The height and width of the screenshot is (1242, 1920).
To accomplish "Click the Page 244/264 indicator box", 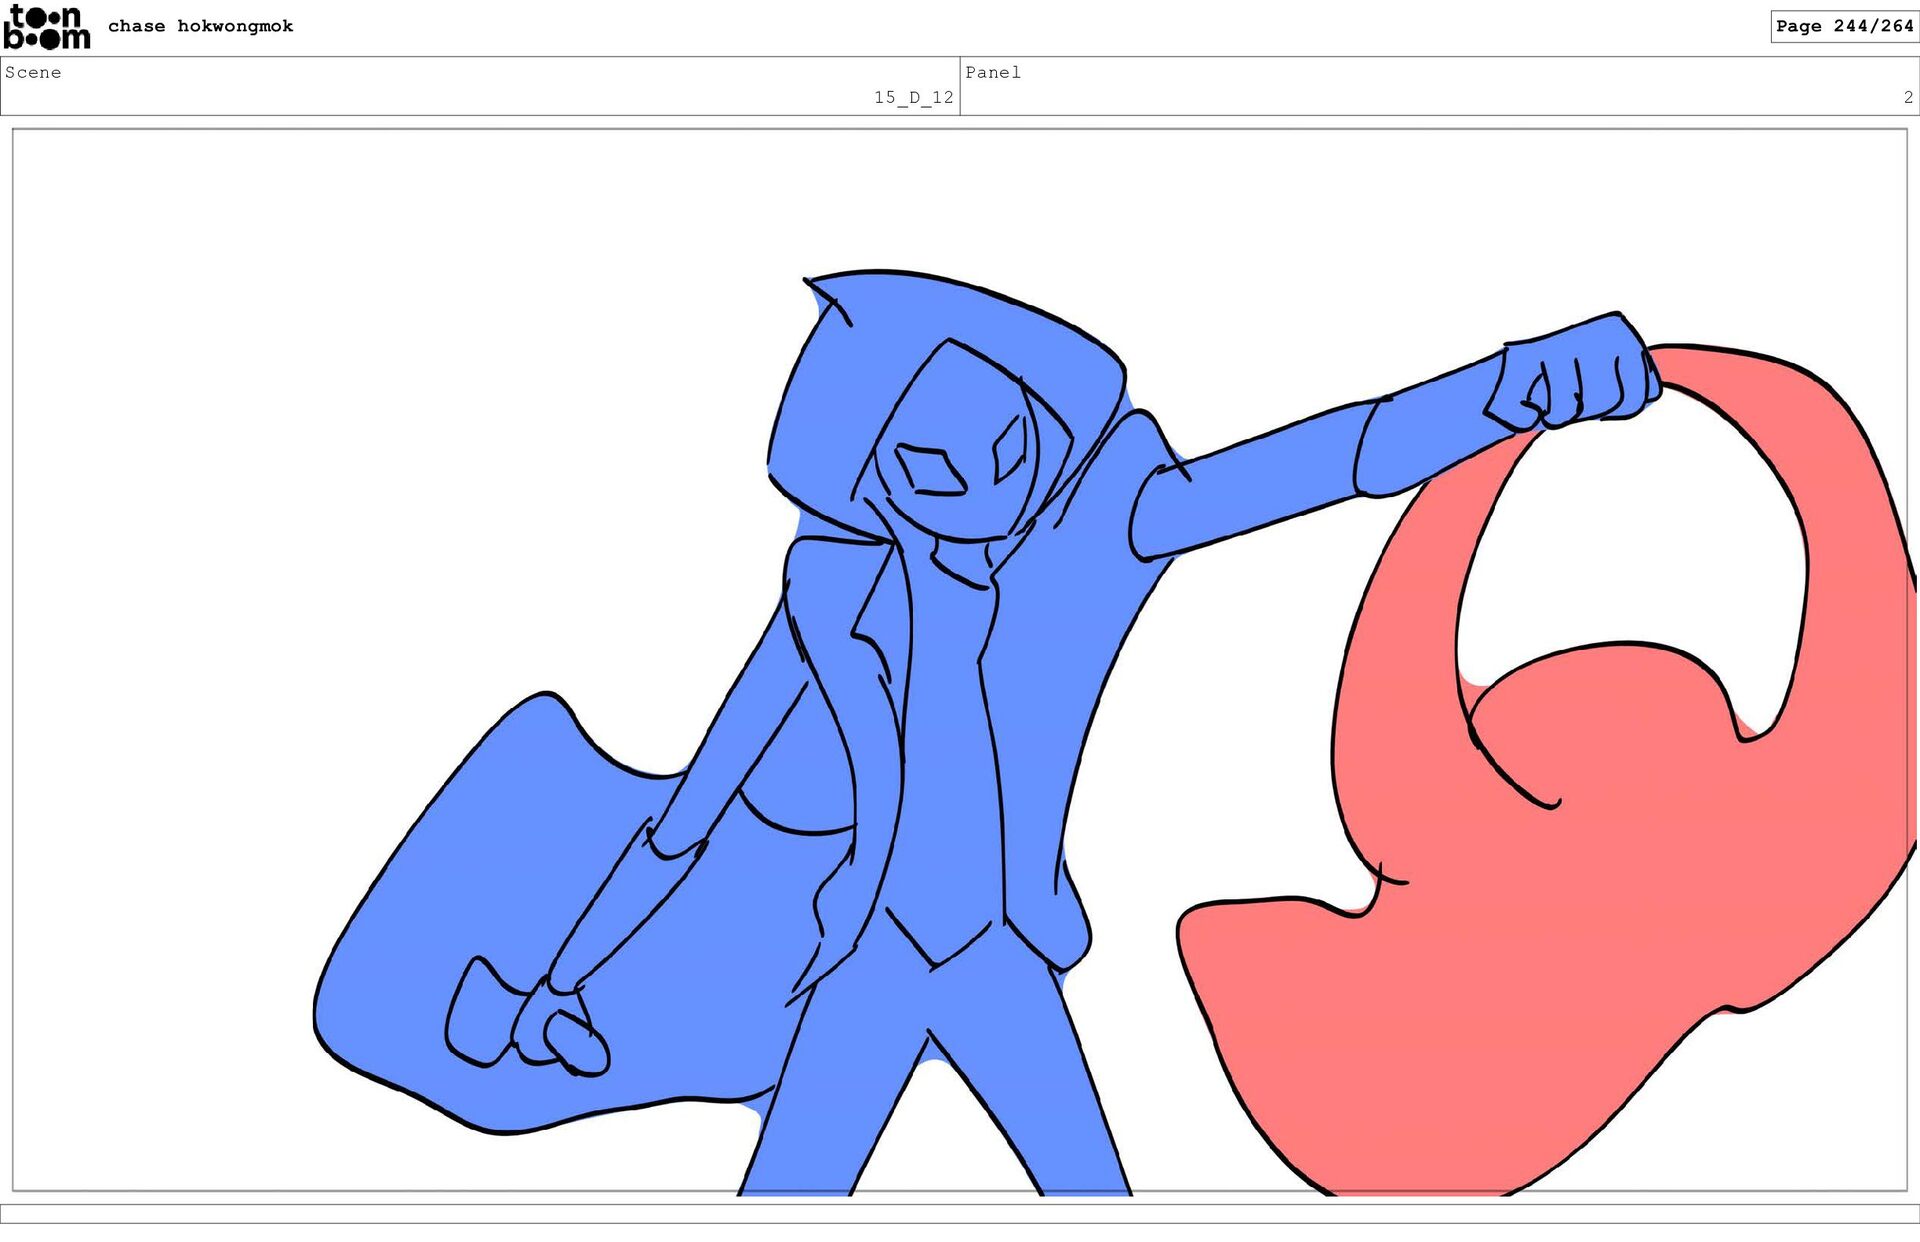I will click(1843, 26).
